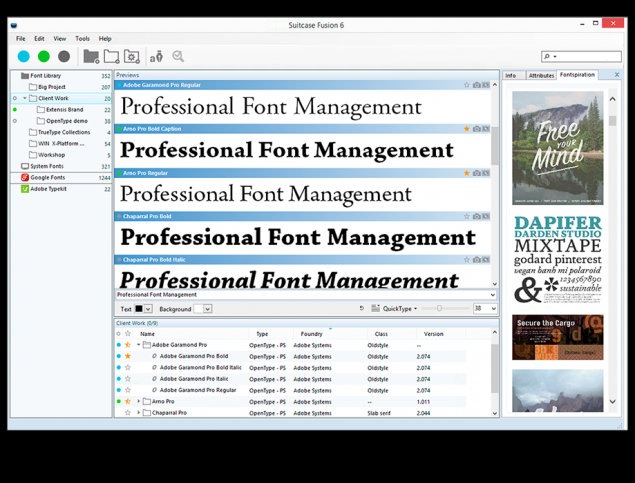Sort font list by Name column header
The height and width of the screenshot is (483, 635).
click(x=147, y=334)
